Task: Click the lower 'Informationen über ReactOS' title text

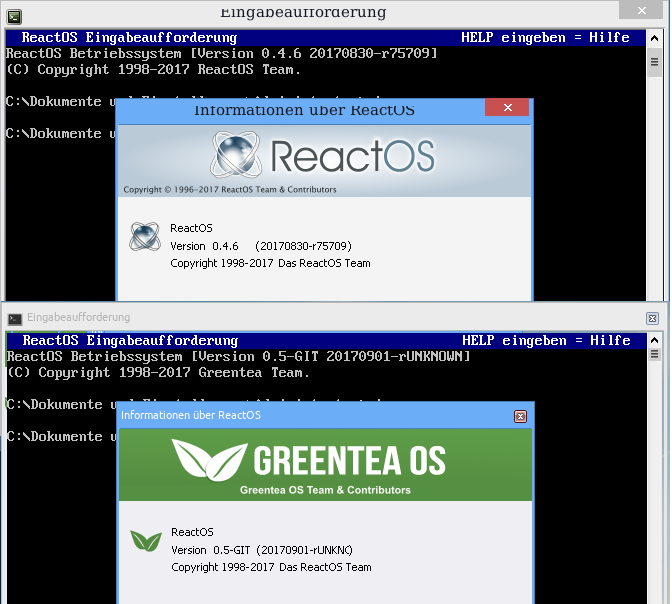Action: pos(191,415)
